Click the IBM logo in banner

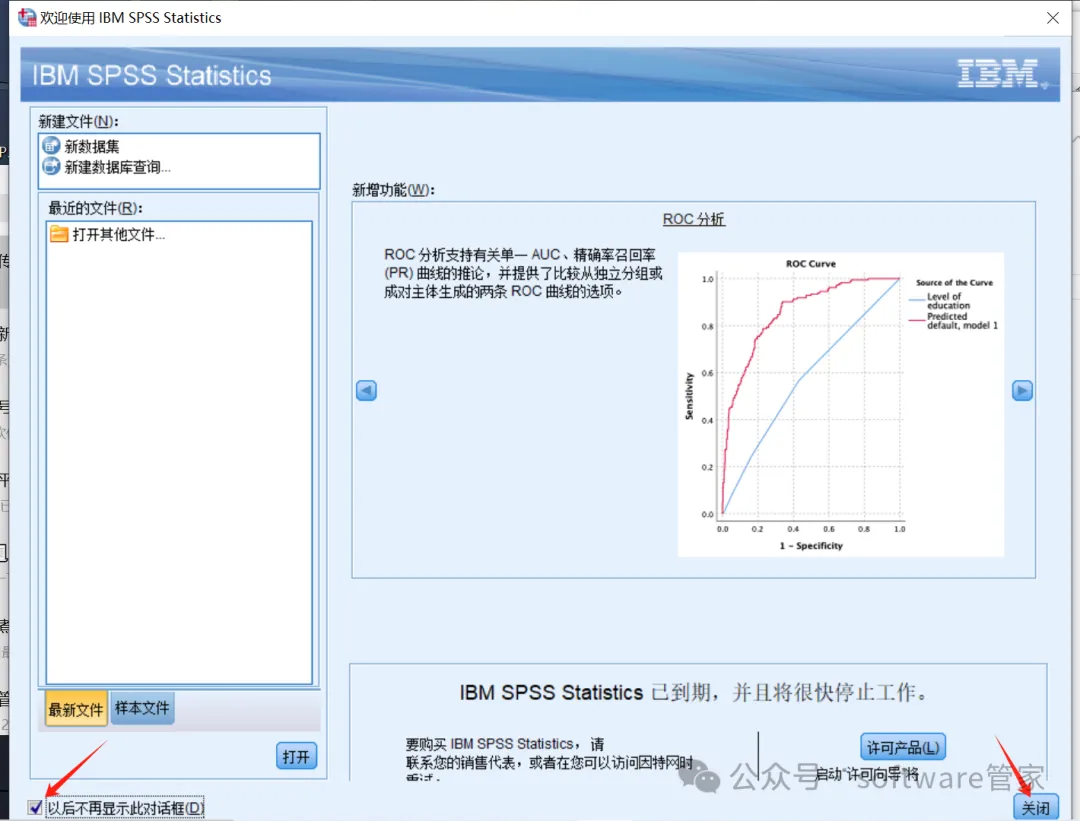[x=1001, y=74]
